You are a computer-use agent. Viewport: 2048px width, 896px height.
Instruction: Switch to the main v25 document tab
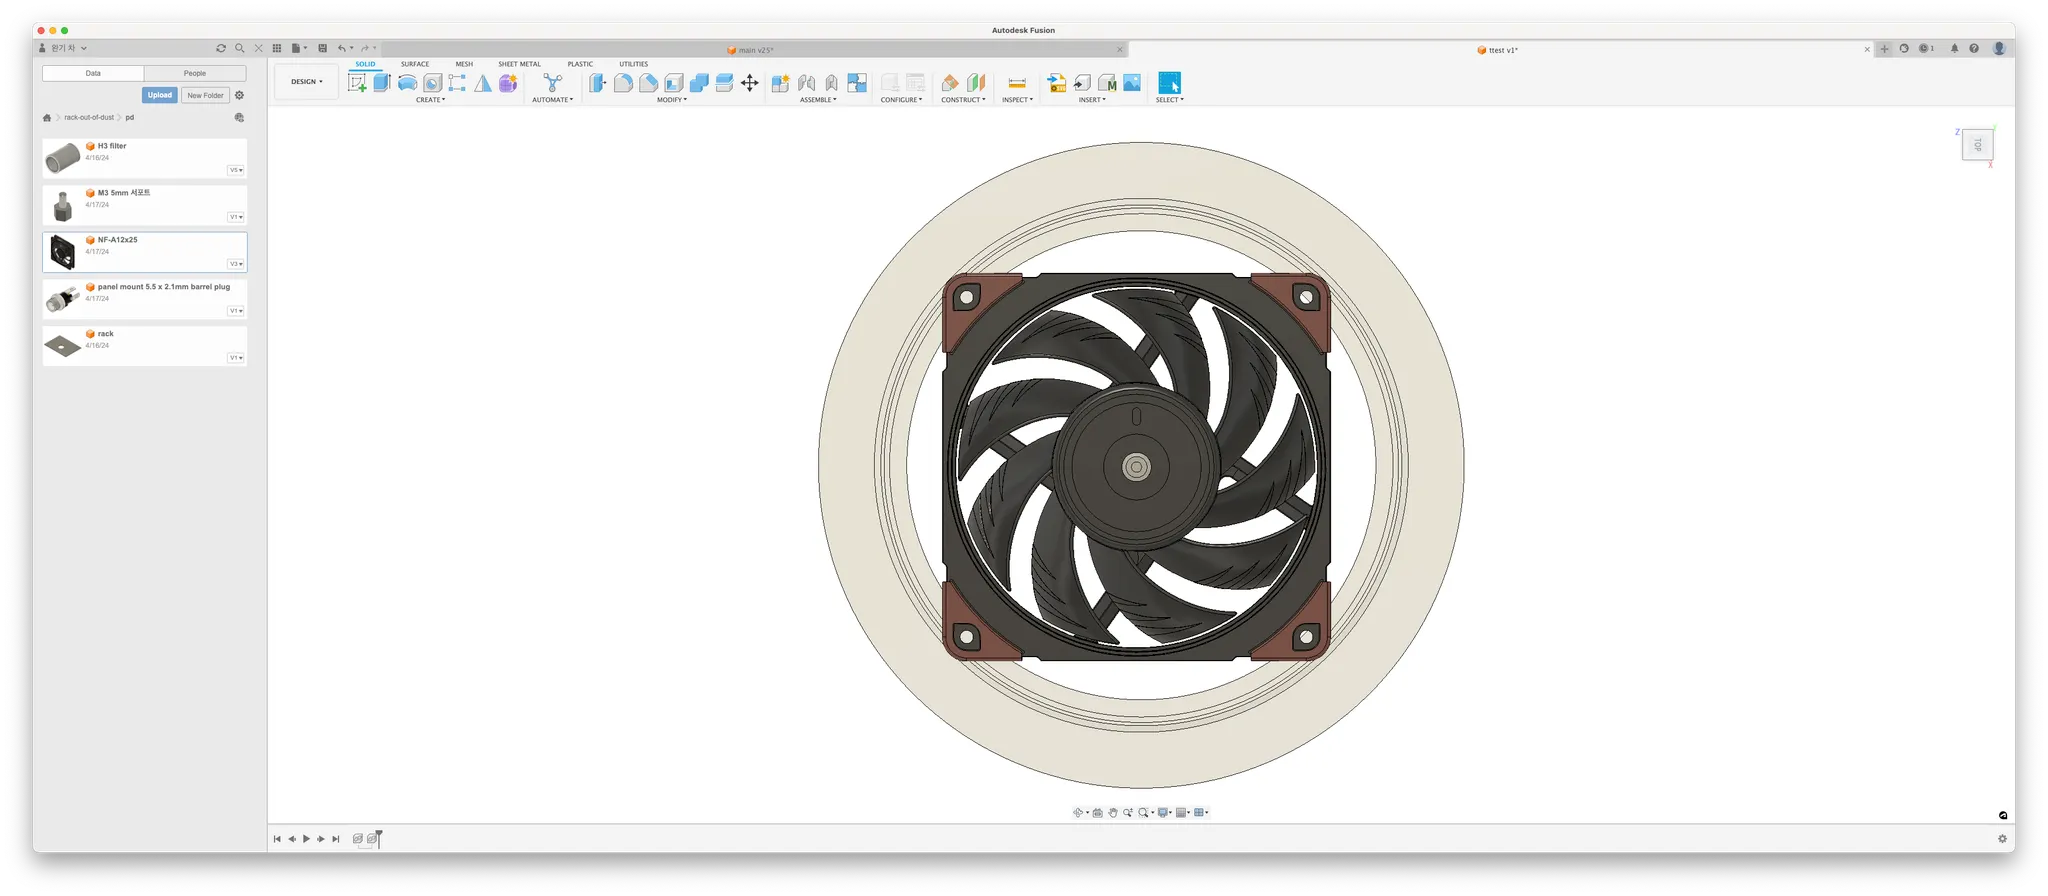[x=756, y=50]
